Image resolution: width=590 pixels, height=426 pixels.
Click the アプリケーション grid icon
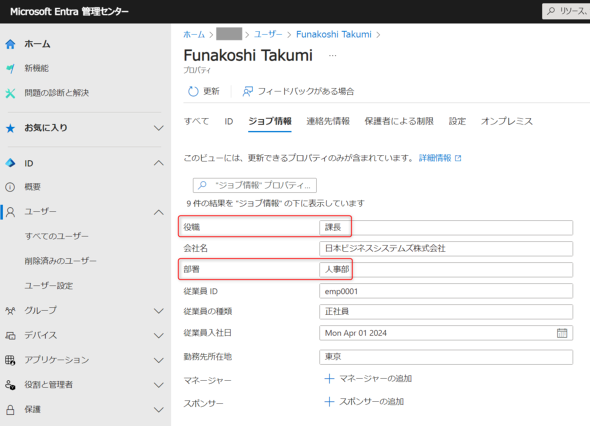(x=11, y=360)
